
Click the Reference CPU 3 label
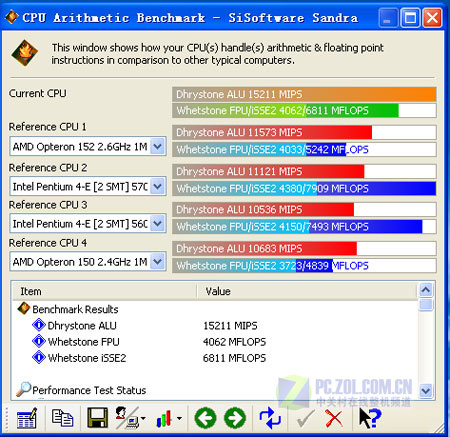tap(48, 205)
